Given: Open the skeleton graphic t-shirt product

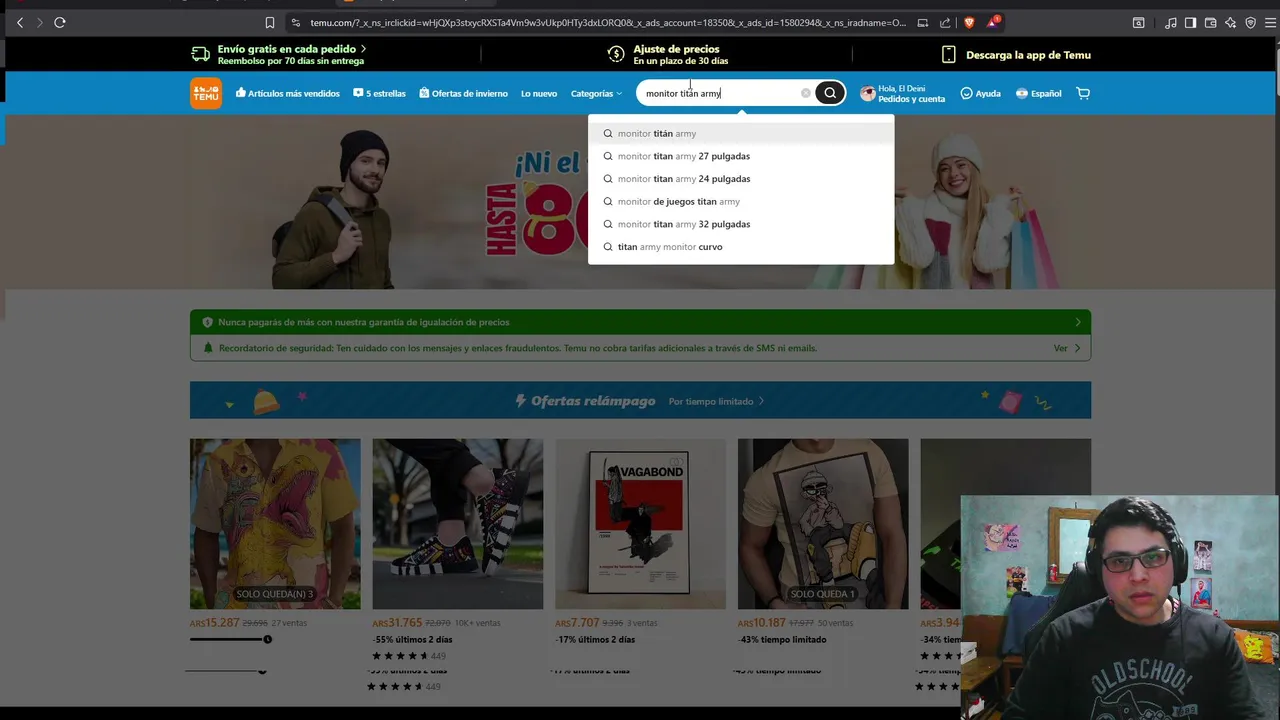Looking at the screenshot, I should (x=823, y=524).
